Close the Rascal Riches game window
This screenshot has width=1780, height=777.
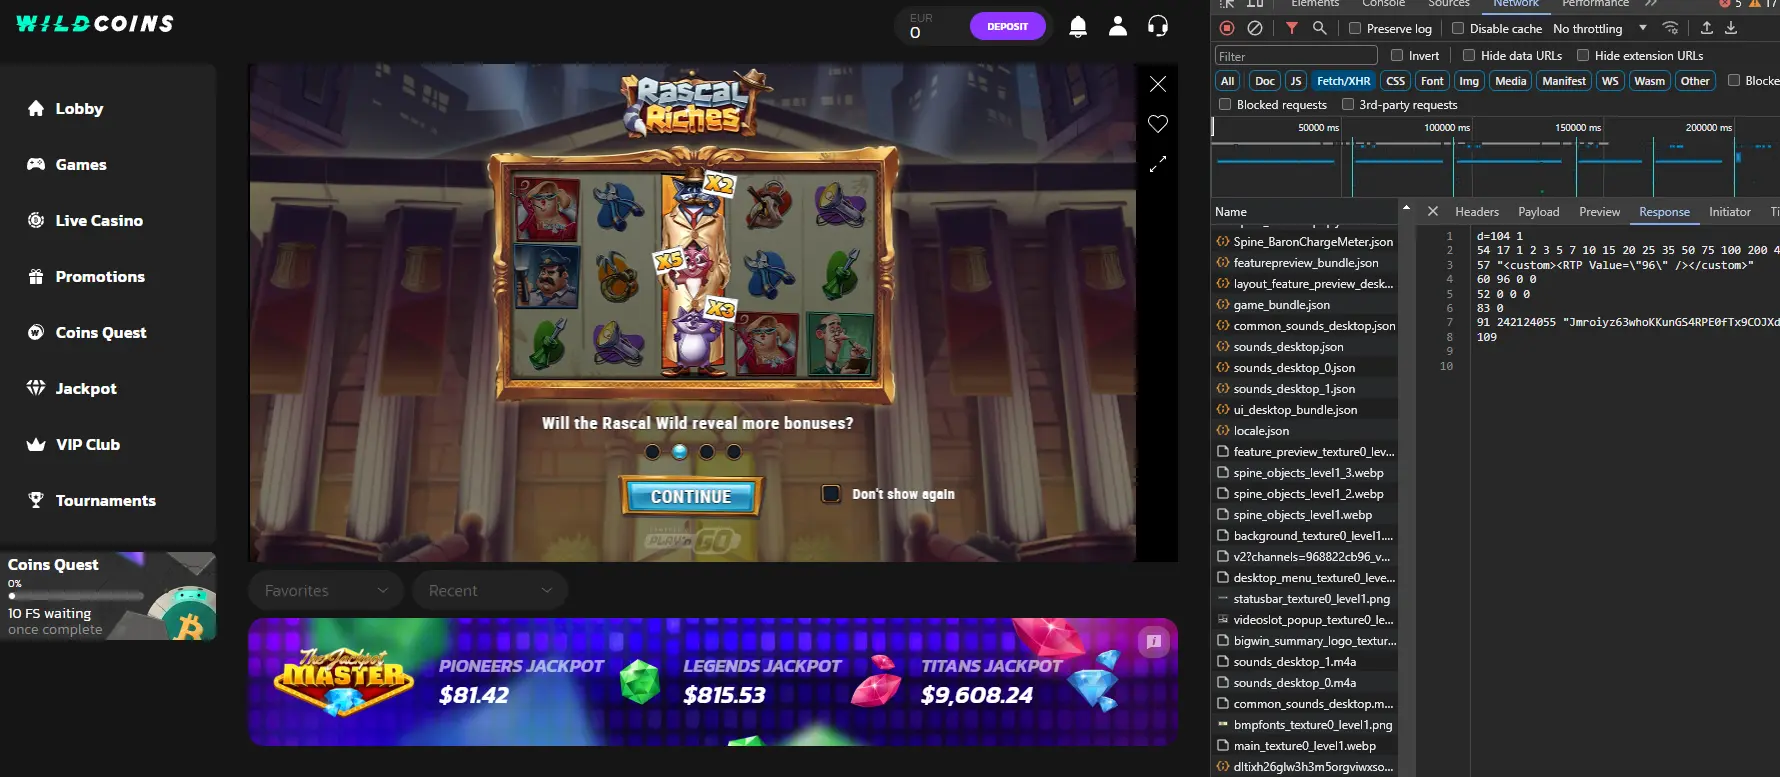click(x=1158, y=84)
